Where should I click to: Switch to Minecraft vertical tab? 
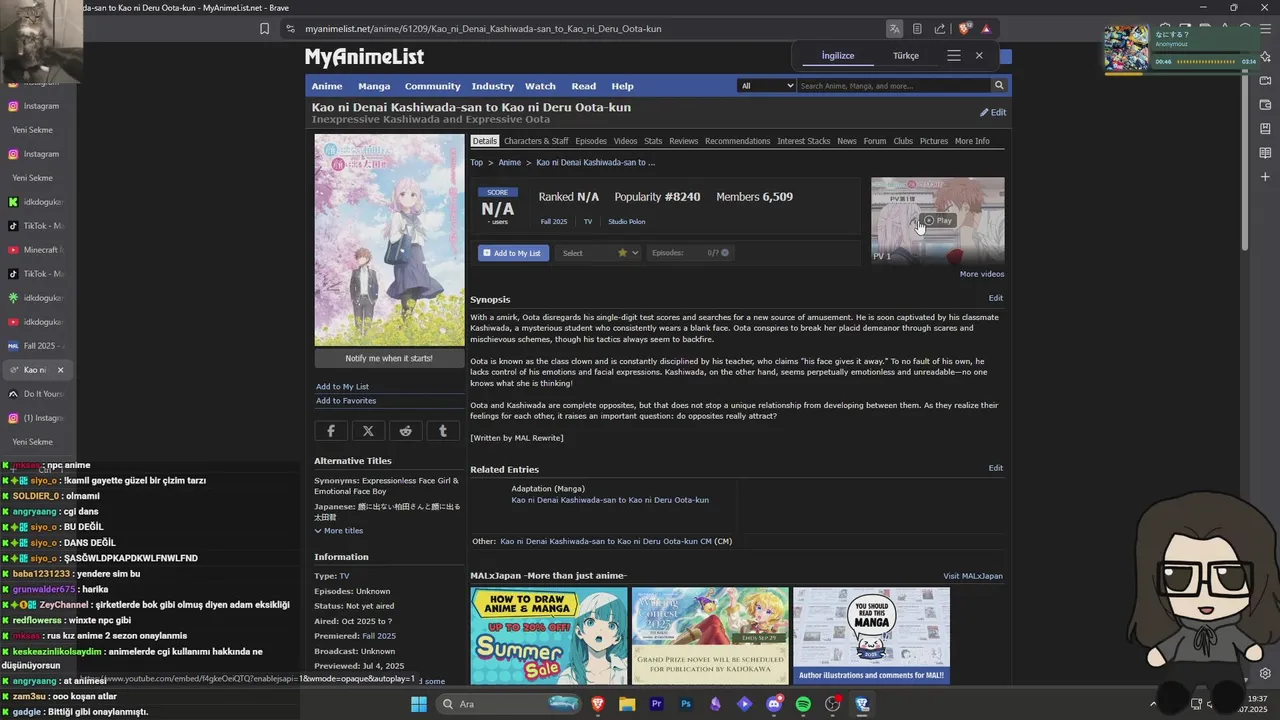click(38, 250)
